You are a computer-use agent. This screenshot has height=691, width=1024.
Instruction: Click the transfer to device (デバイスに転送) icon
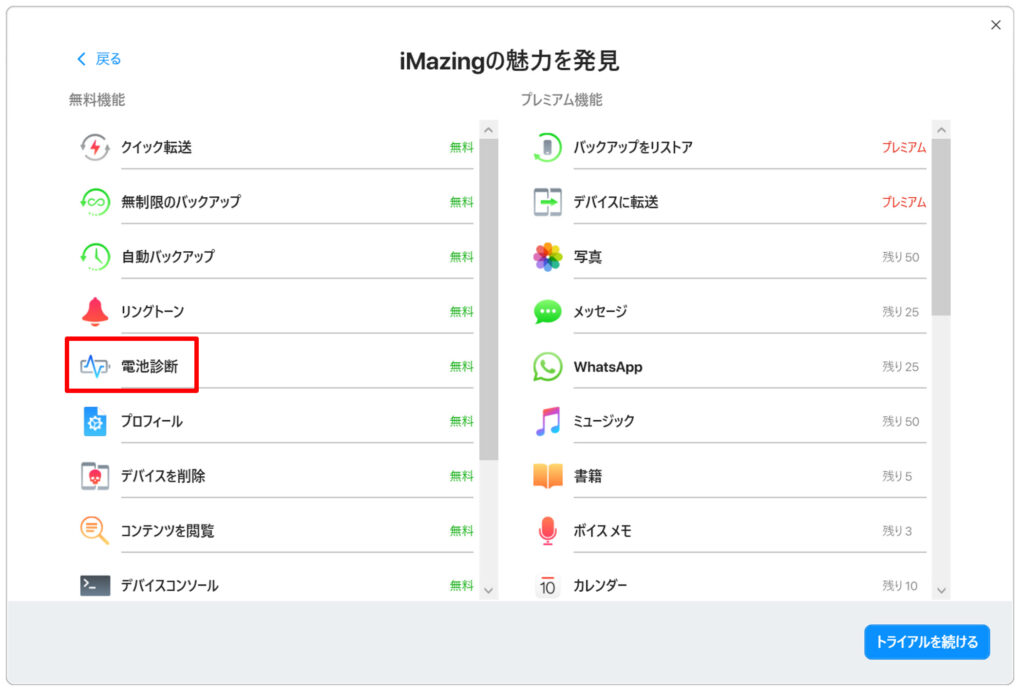point(547,202)
